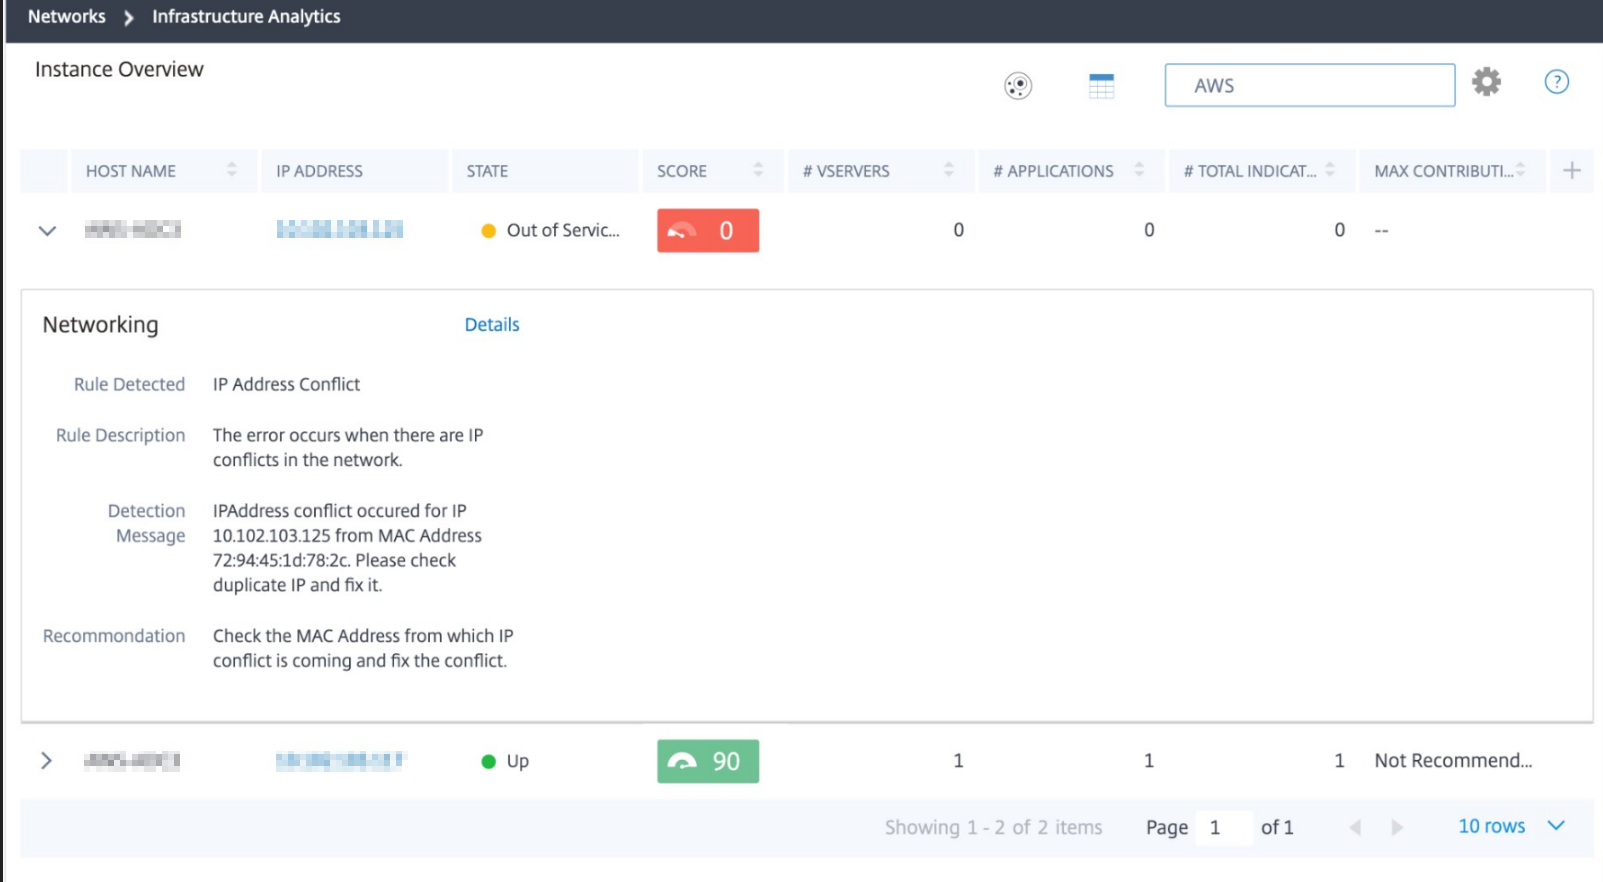1603x882 pixels.
Task: Click the red score 0 badge
Action: (708, 230)
